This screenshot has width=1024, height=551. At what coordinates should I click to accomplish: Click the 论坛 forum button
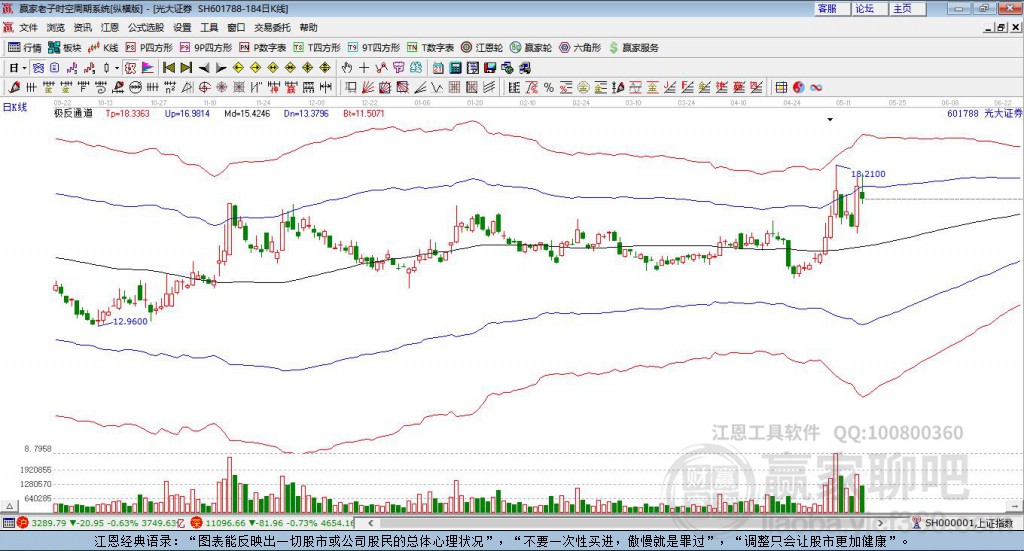[x=870, y=8]
